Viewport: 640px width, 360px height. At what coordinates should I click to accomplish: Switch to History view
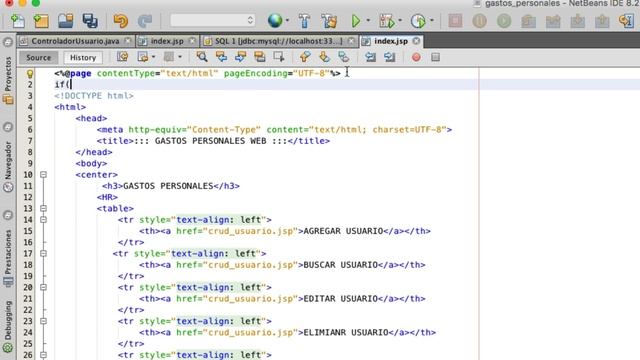click(x=83, y=58)
